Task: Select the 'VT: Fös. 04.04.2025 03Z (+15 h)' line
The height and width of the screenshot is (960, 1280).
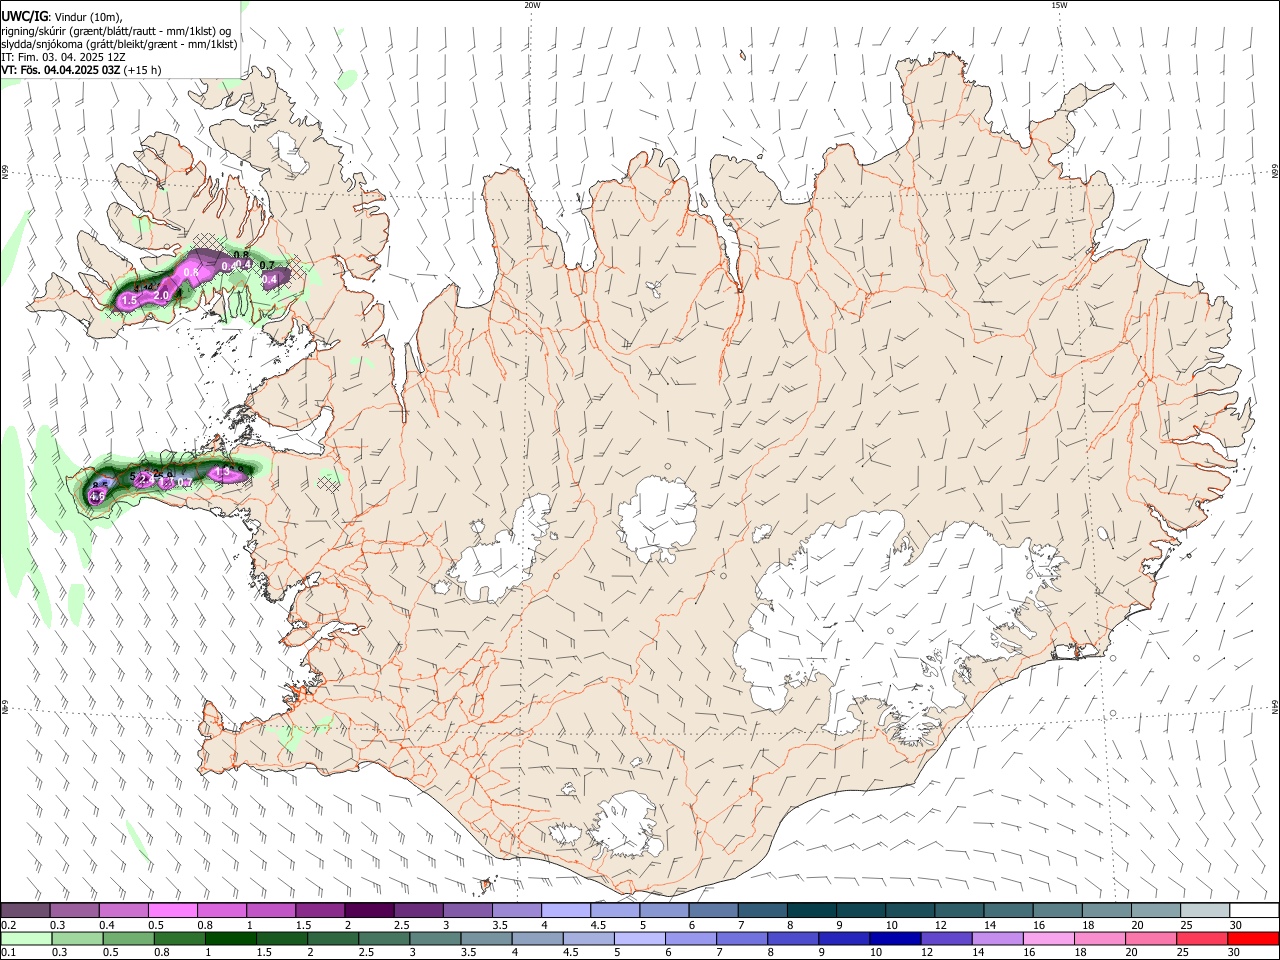Action: pyautogui.click(x=82, y=70)
